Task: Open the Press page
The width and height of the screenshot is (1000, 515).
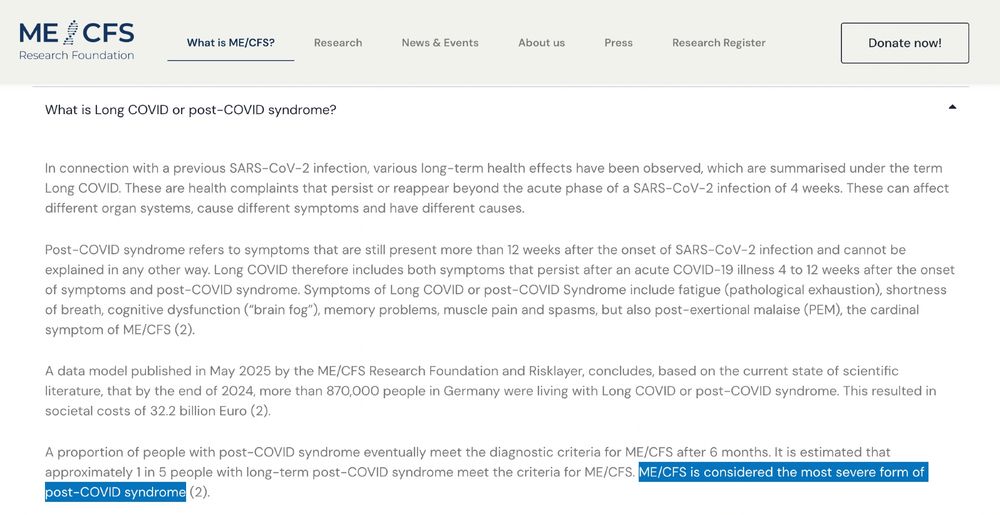Action: [x=619, y=43]
